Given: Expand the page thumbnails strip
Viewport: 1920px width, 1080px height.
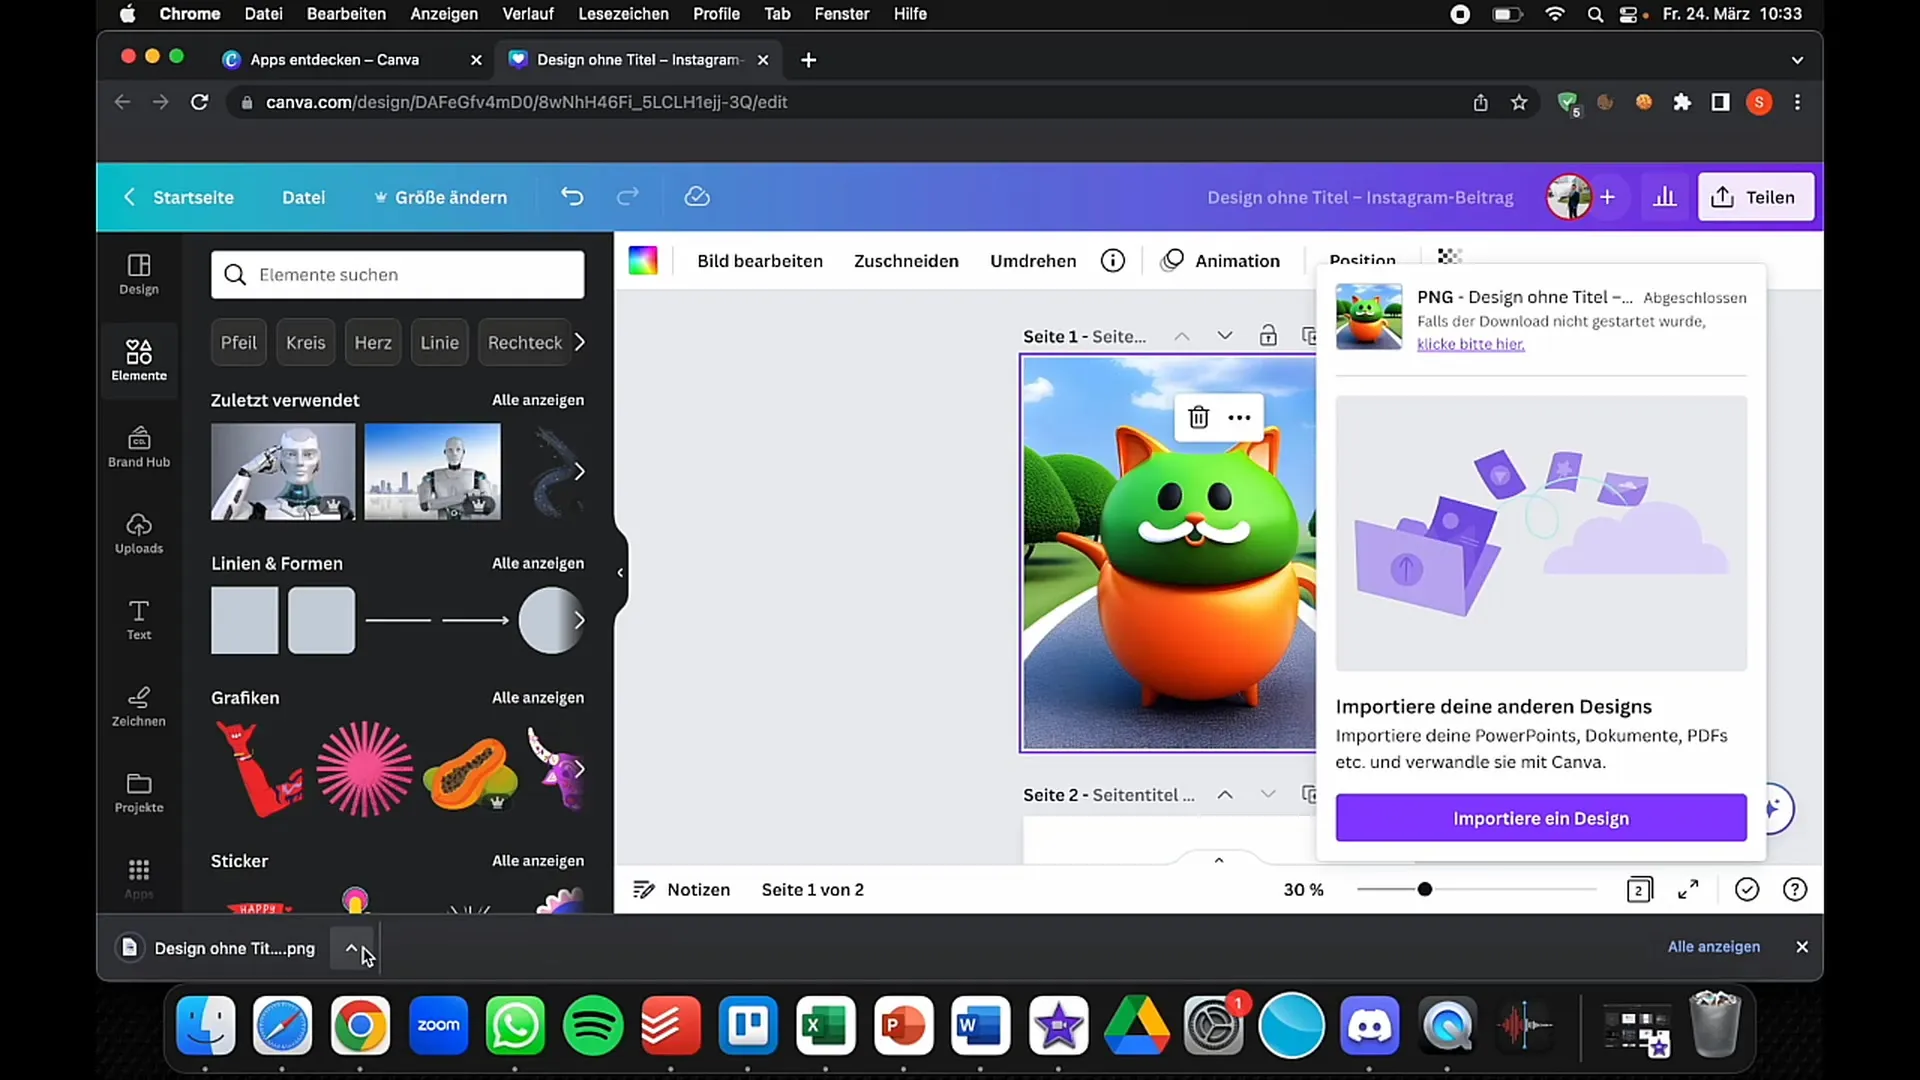Looking at the screenshot, I should tap(1219, 860).
